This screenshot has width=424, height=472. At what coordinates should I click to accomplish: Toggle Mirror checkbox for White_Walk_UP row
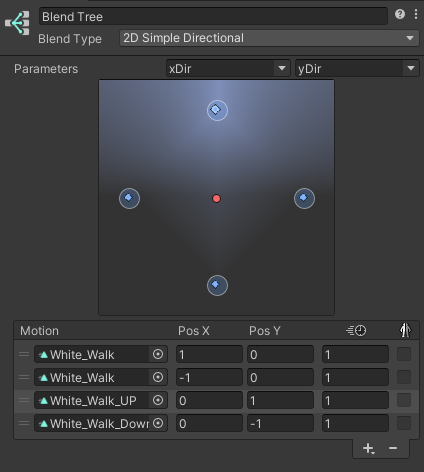tap(404, 400)
